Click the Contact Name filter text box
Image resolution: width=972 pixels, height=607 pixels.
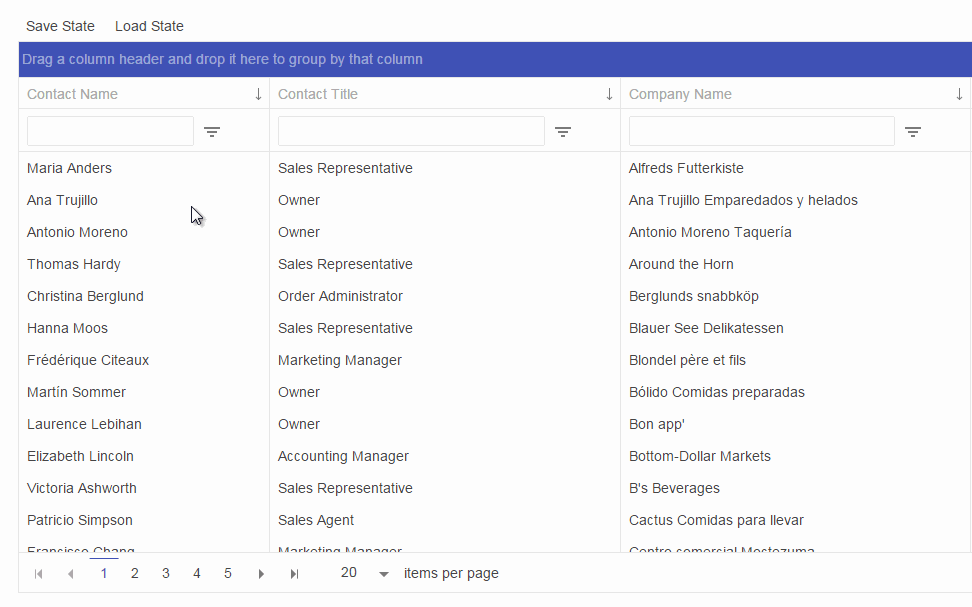110,131
